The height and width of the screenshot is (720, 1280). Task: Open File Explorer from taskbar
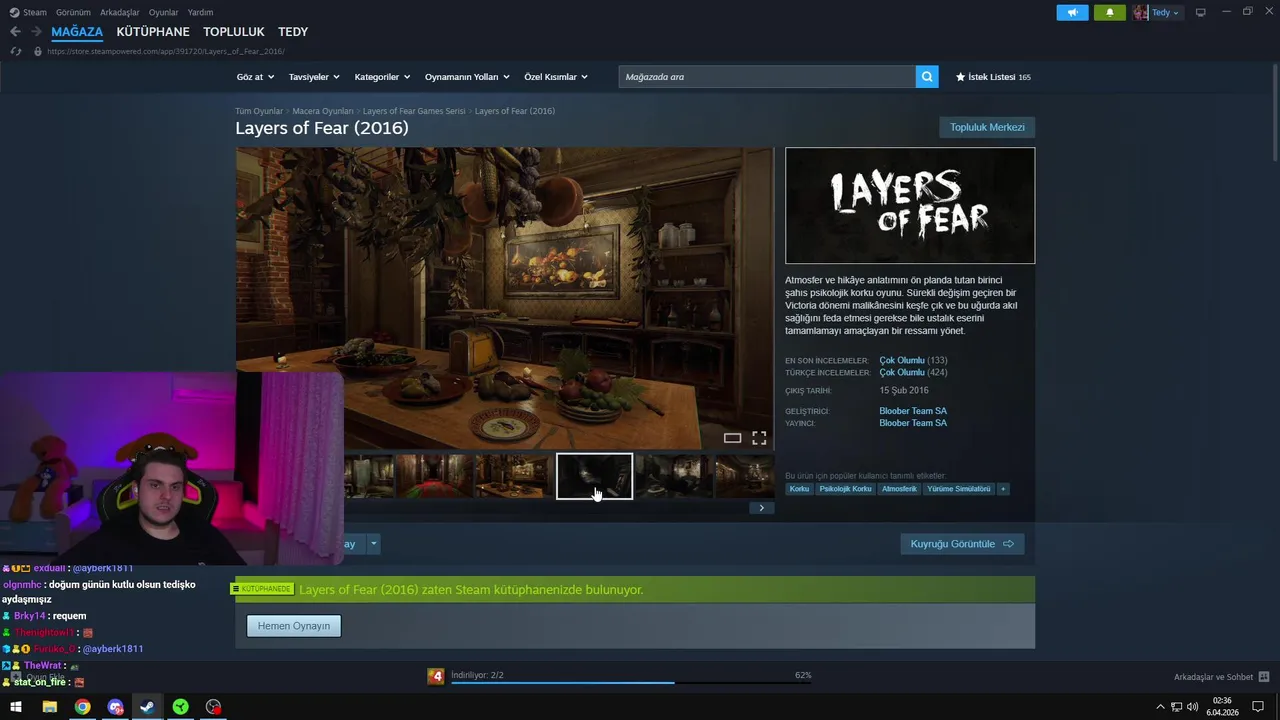click(49, 707)
